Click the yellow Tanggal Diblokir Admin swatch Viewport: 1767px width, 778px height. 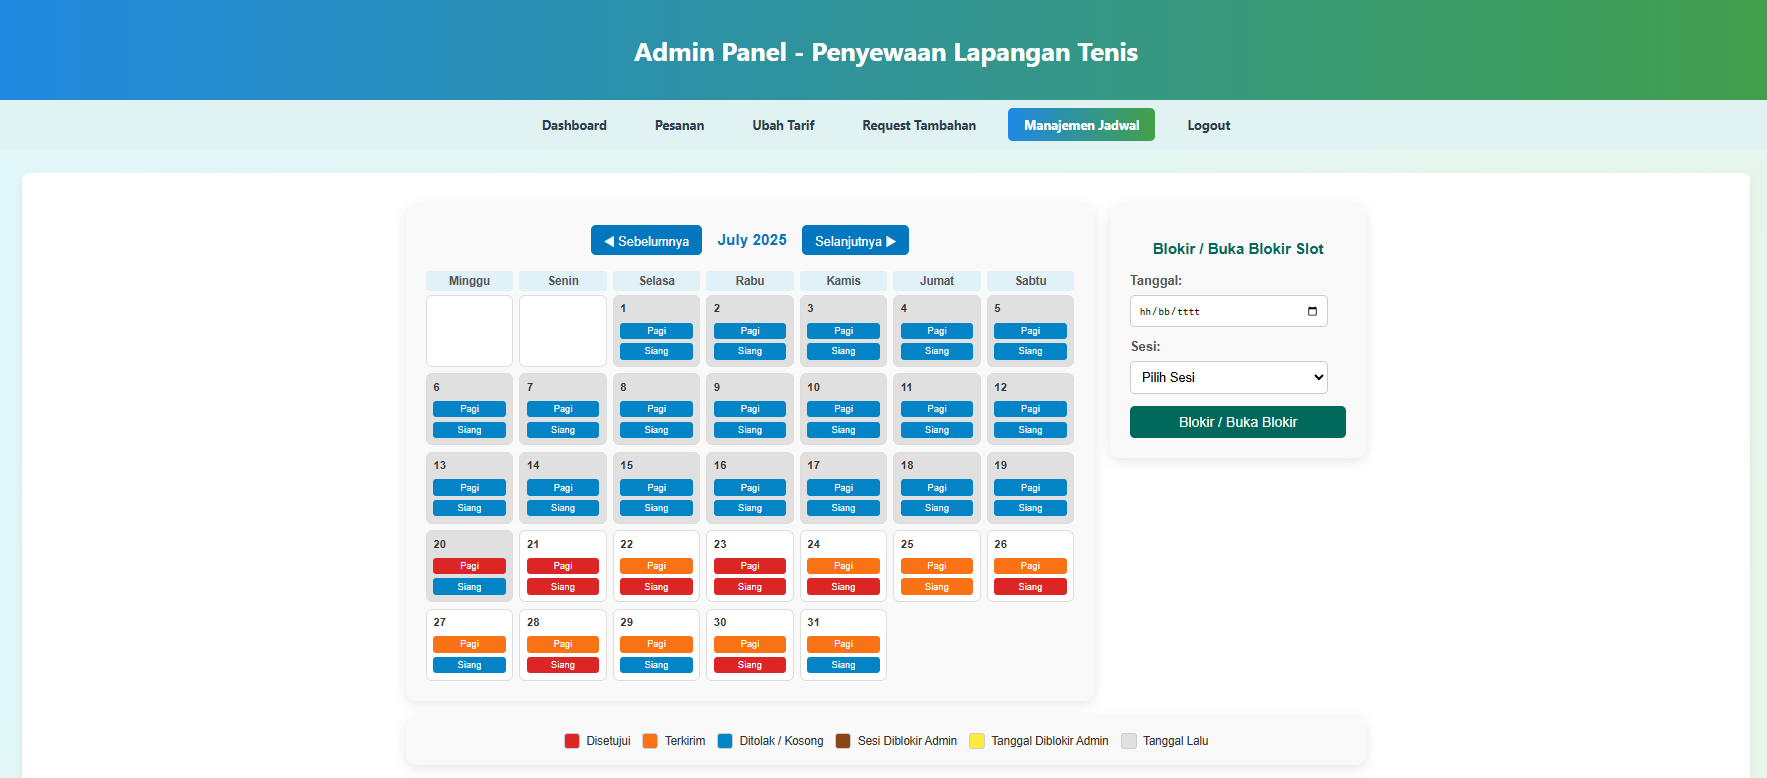[977, 741]
